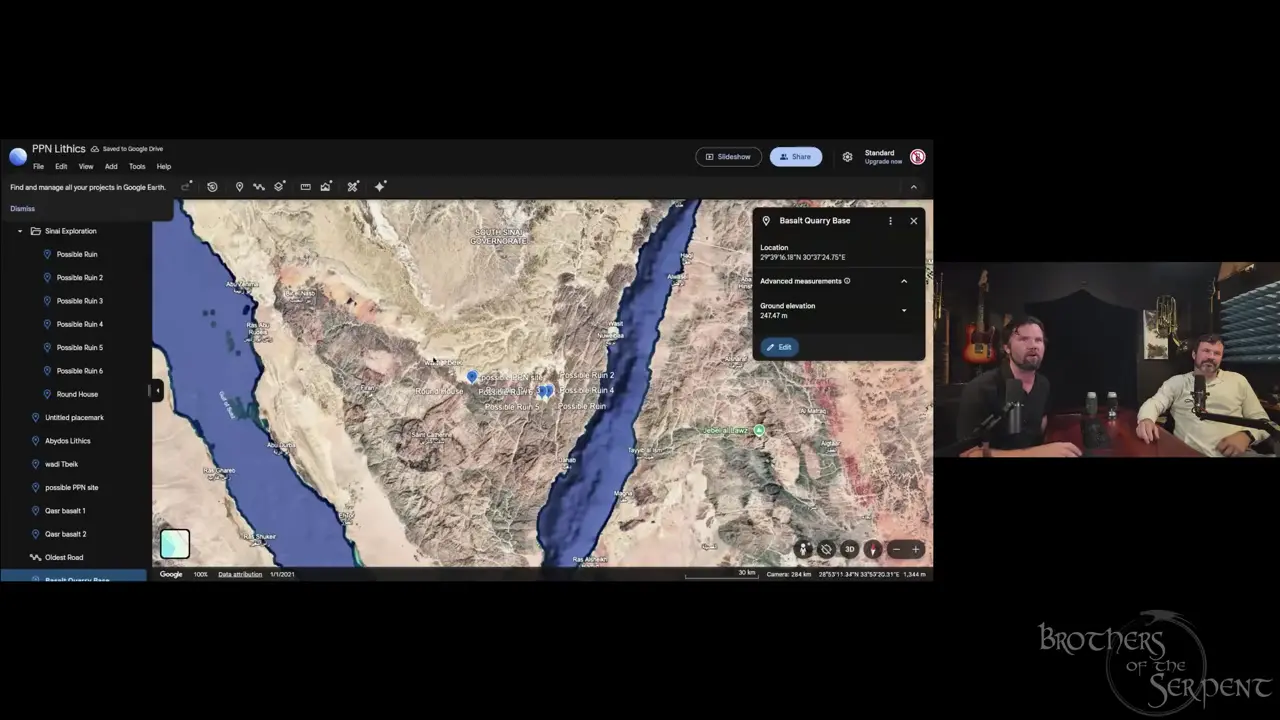1280x720 pixels.
Task: Close the Basalt Quarry Base info card
Action: coord(913,221)
